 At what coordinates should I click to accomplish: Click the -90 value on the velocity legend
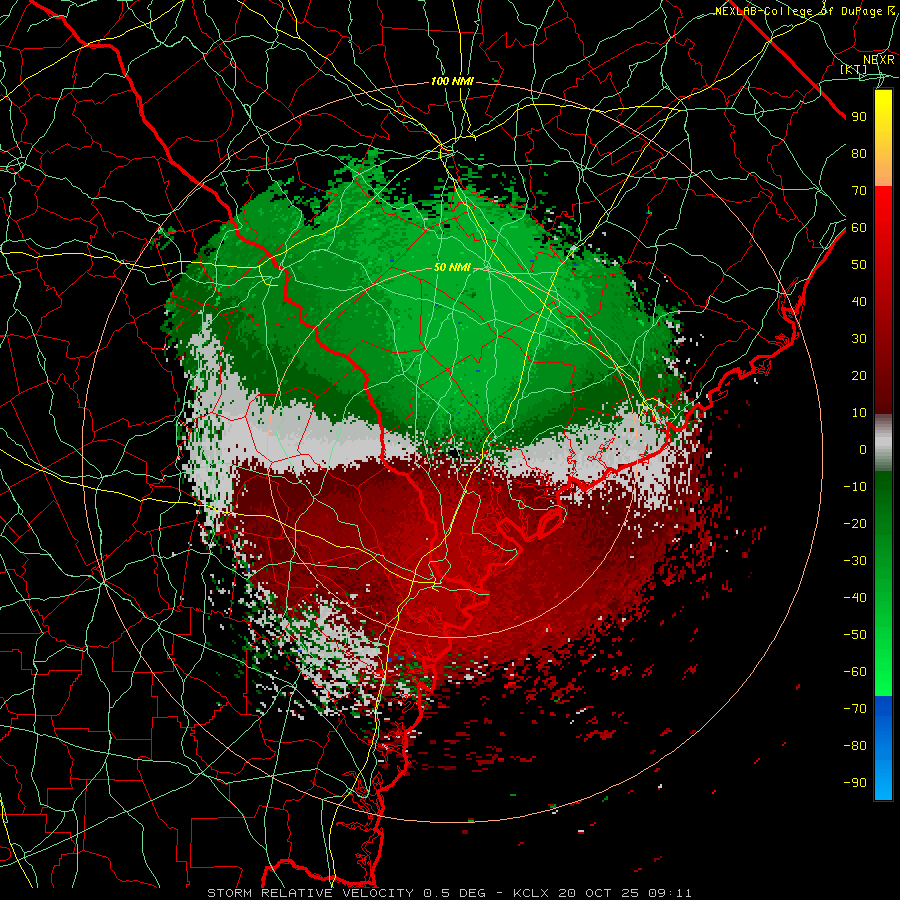click(855, 783)
